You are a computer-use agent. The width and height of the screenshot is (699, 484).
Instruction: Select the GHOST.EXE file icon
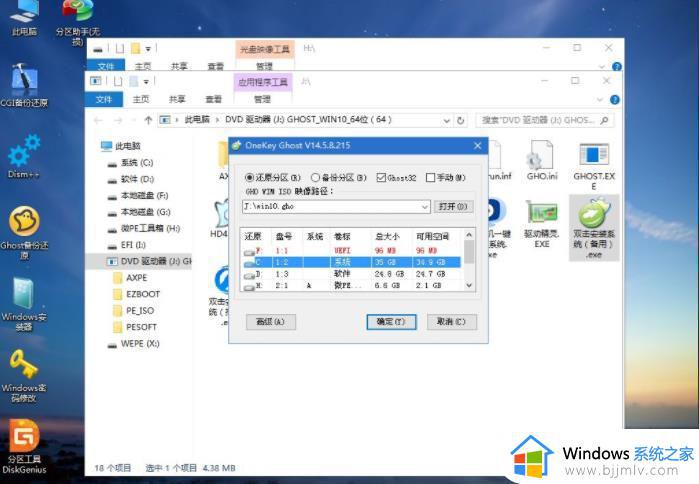point(594,166)
